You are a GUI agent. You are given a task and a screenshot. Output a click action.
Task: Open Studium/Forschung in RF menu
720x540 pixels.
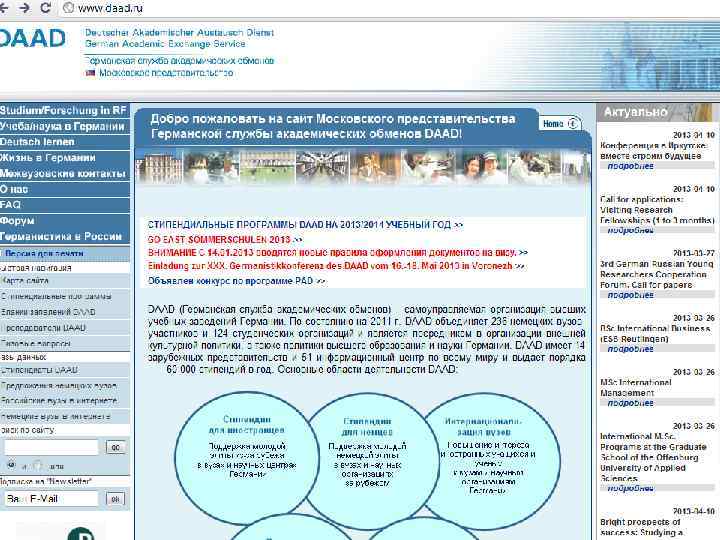pos(64,110)
